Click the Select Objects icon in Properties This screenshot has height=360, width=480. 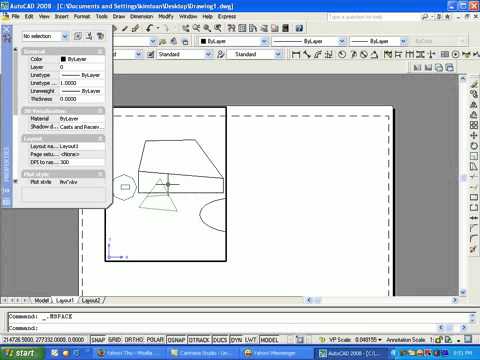pyautogui.click(x=89, y=36)
